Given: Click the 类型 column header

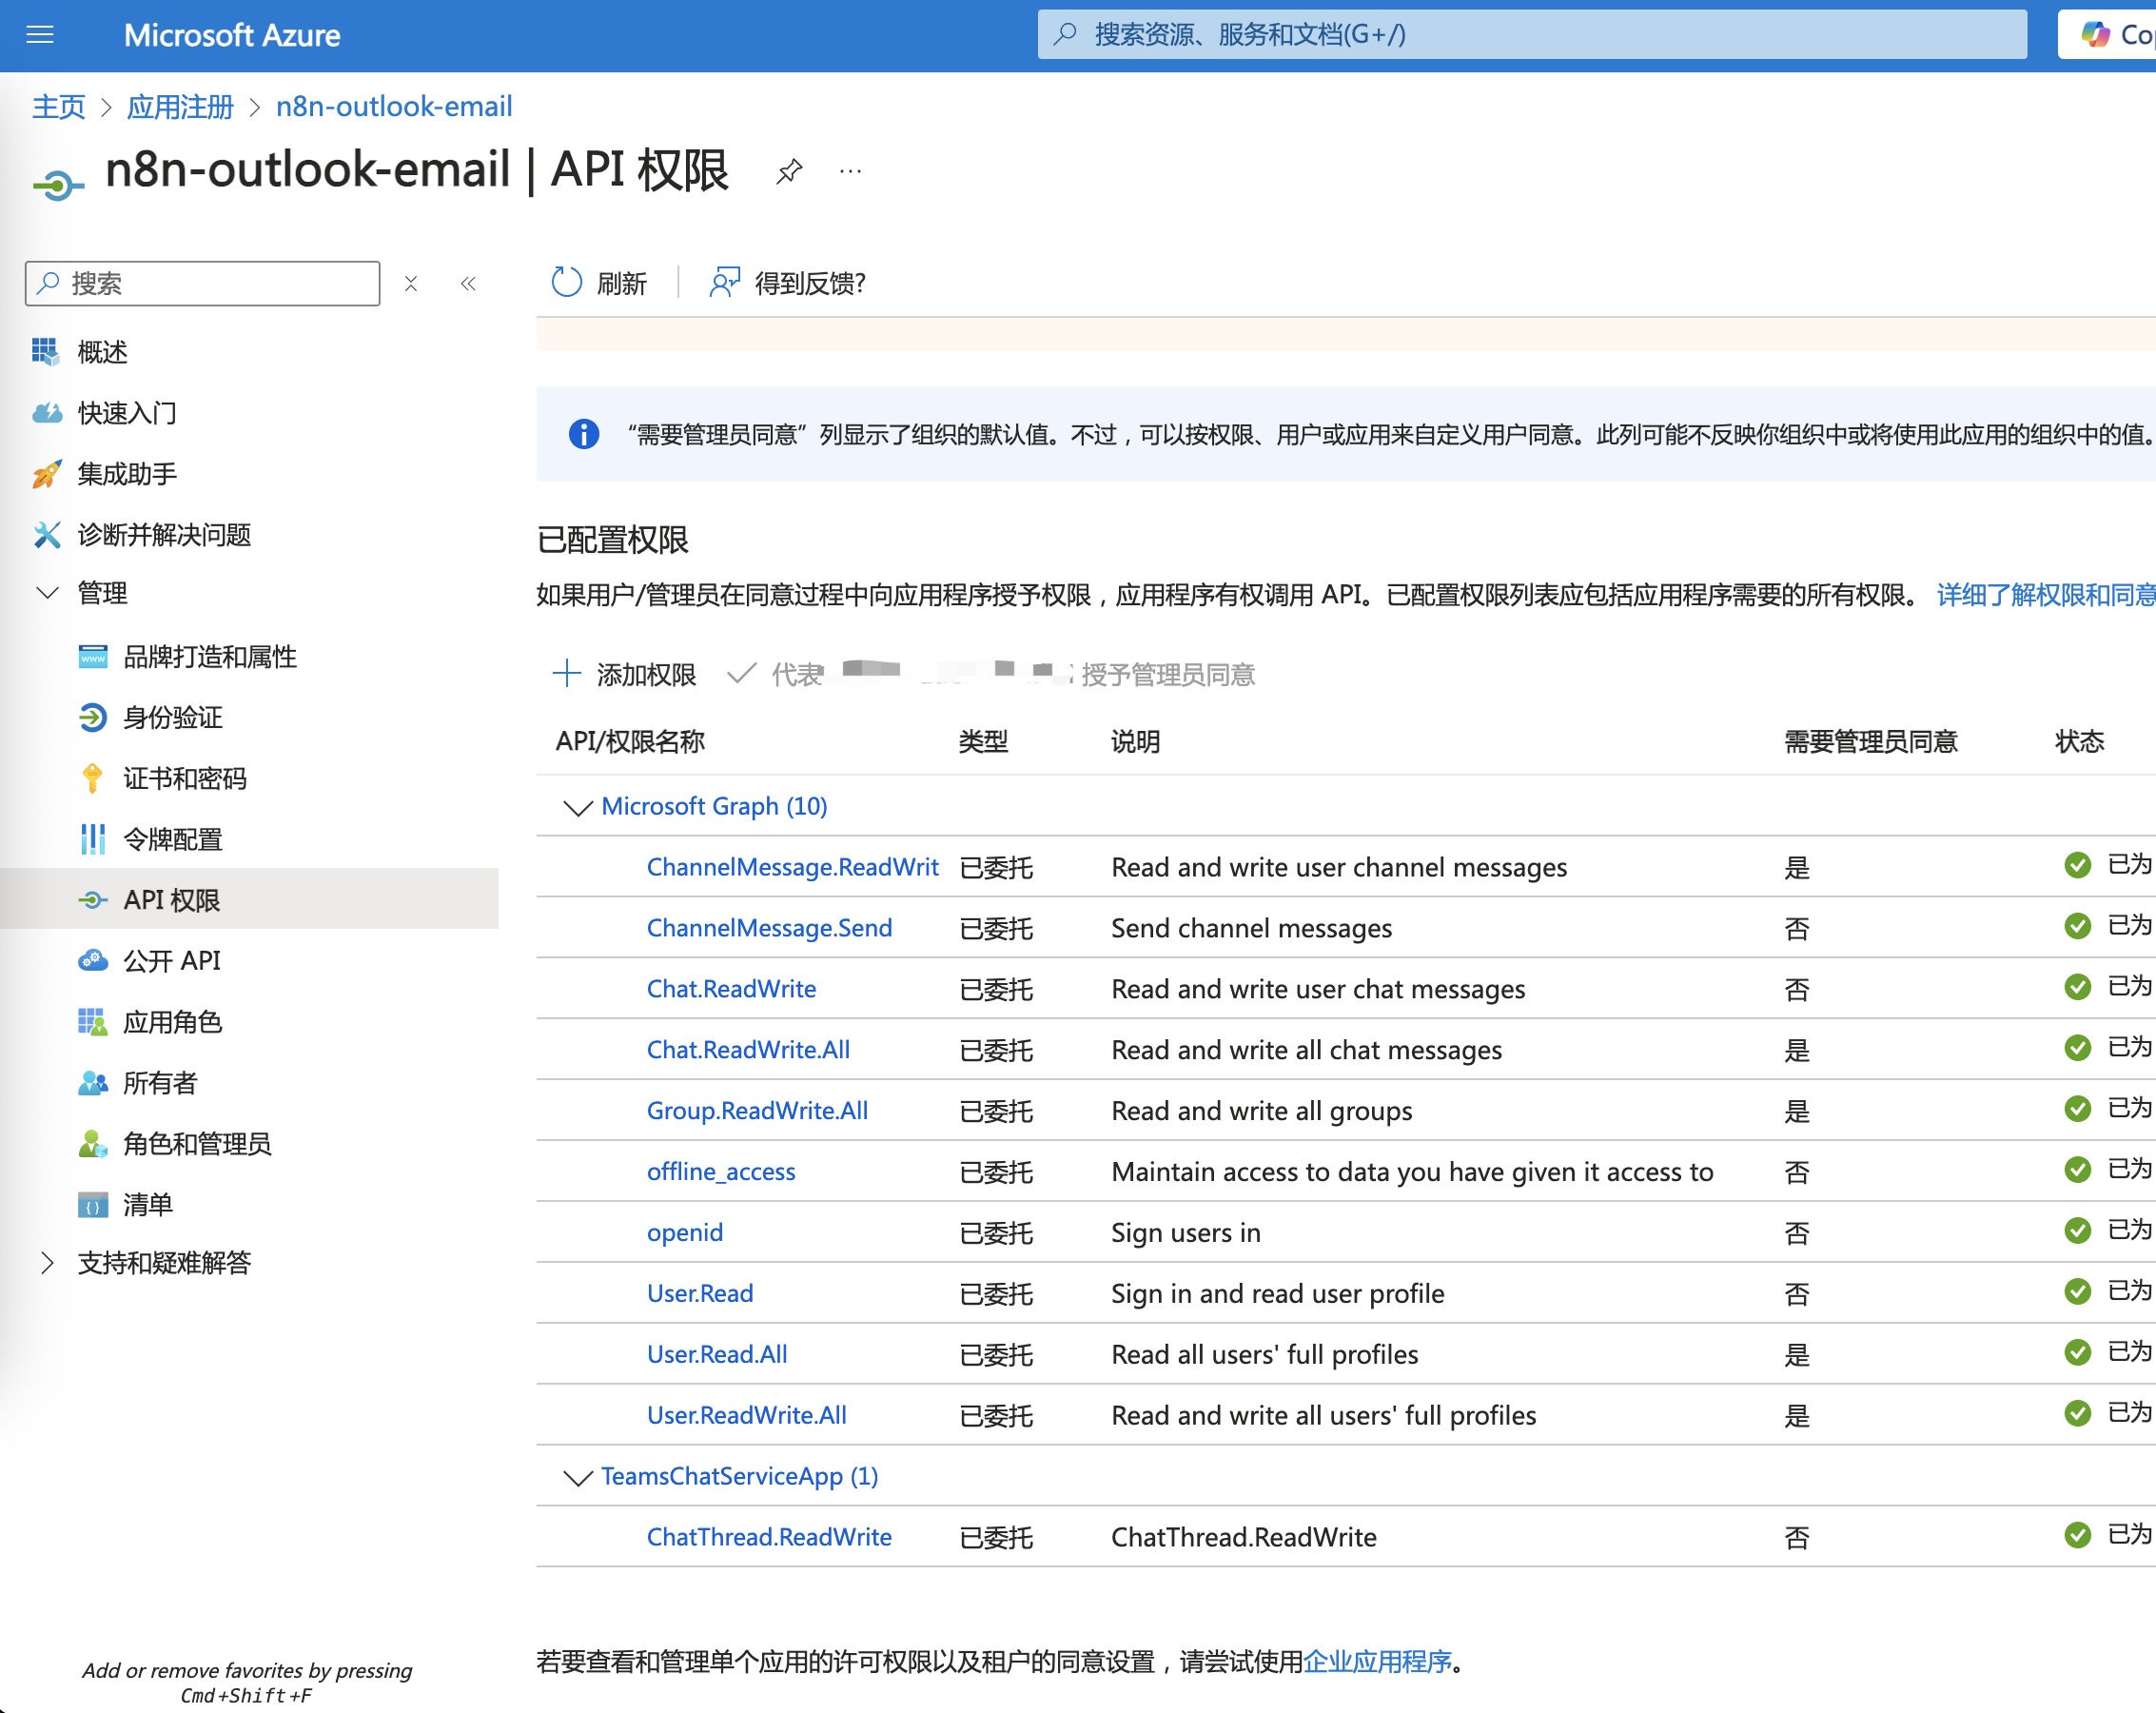Looking at the screenshot, I should pos(983,741).
